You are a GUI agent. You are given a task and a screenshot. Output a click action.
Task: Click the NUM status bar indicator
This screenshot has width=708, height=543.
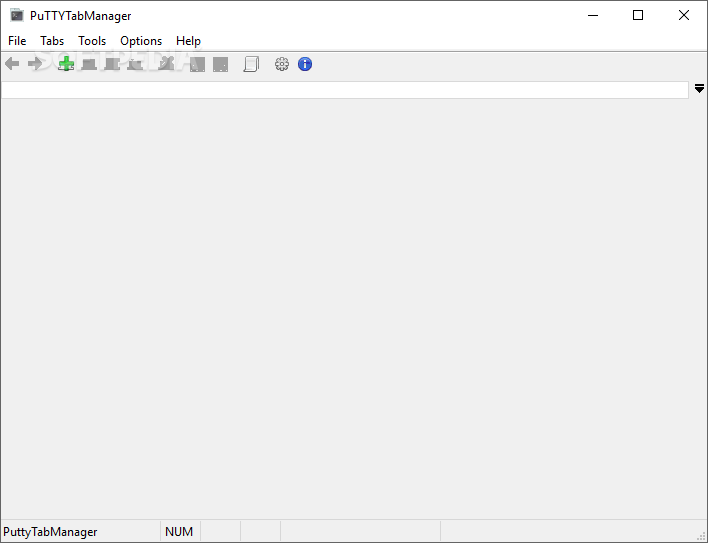179,532
